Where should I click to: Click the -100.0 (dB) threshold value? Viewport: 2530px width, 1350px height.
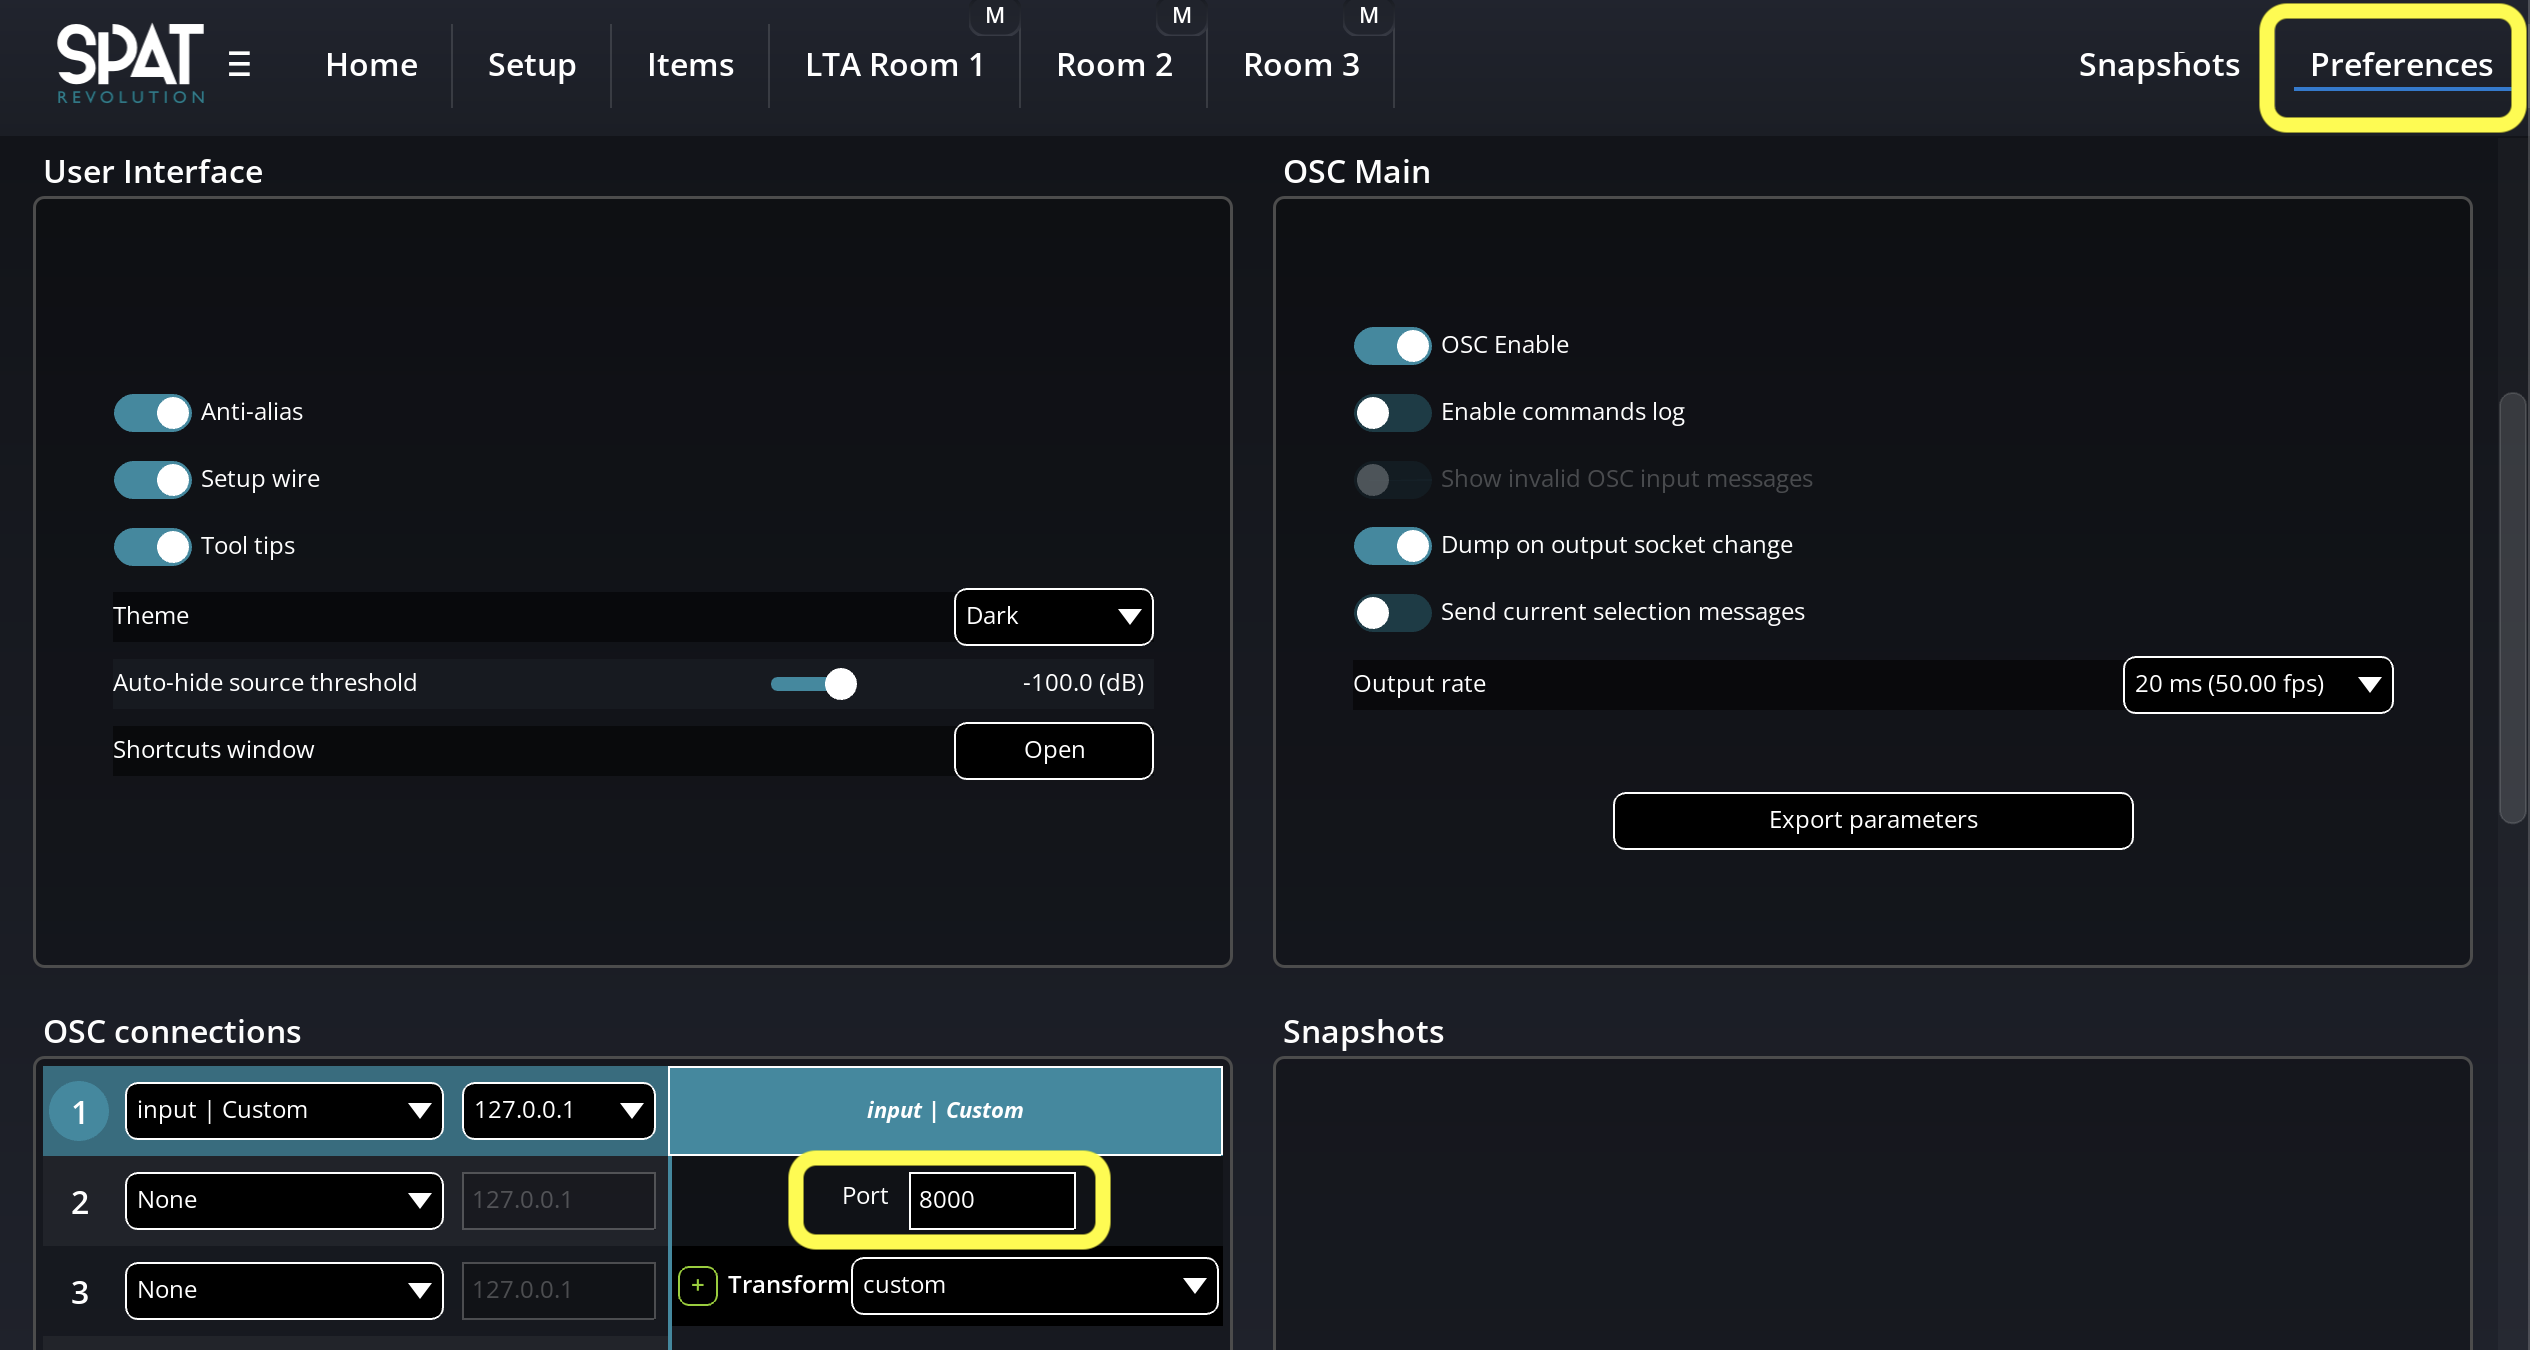1083,683
